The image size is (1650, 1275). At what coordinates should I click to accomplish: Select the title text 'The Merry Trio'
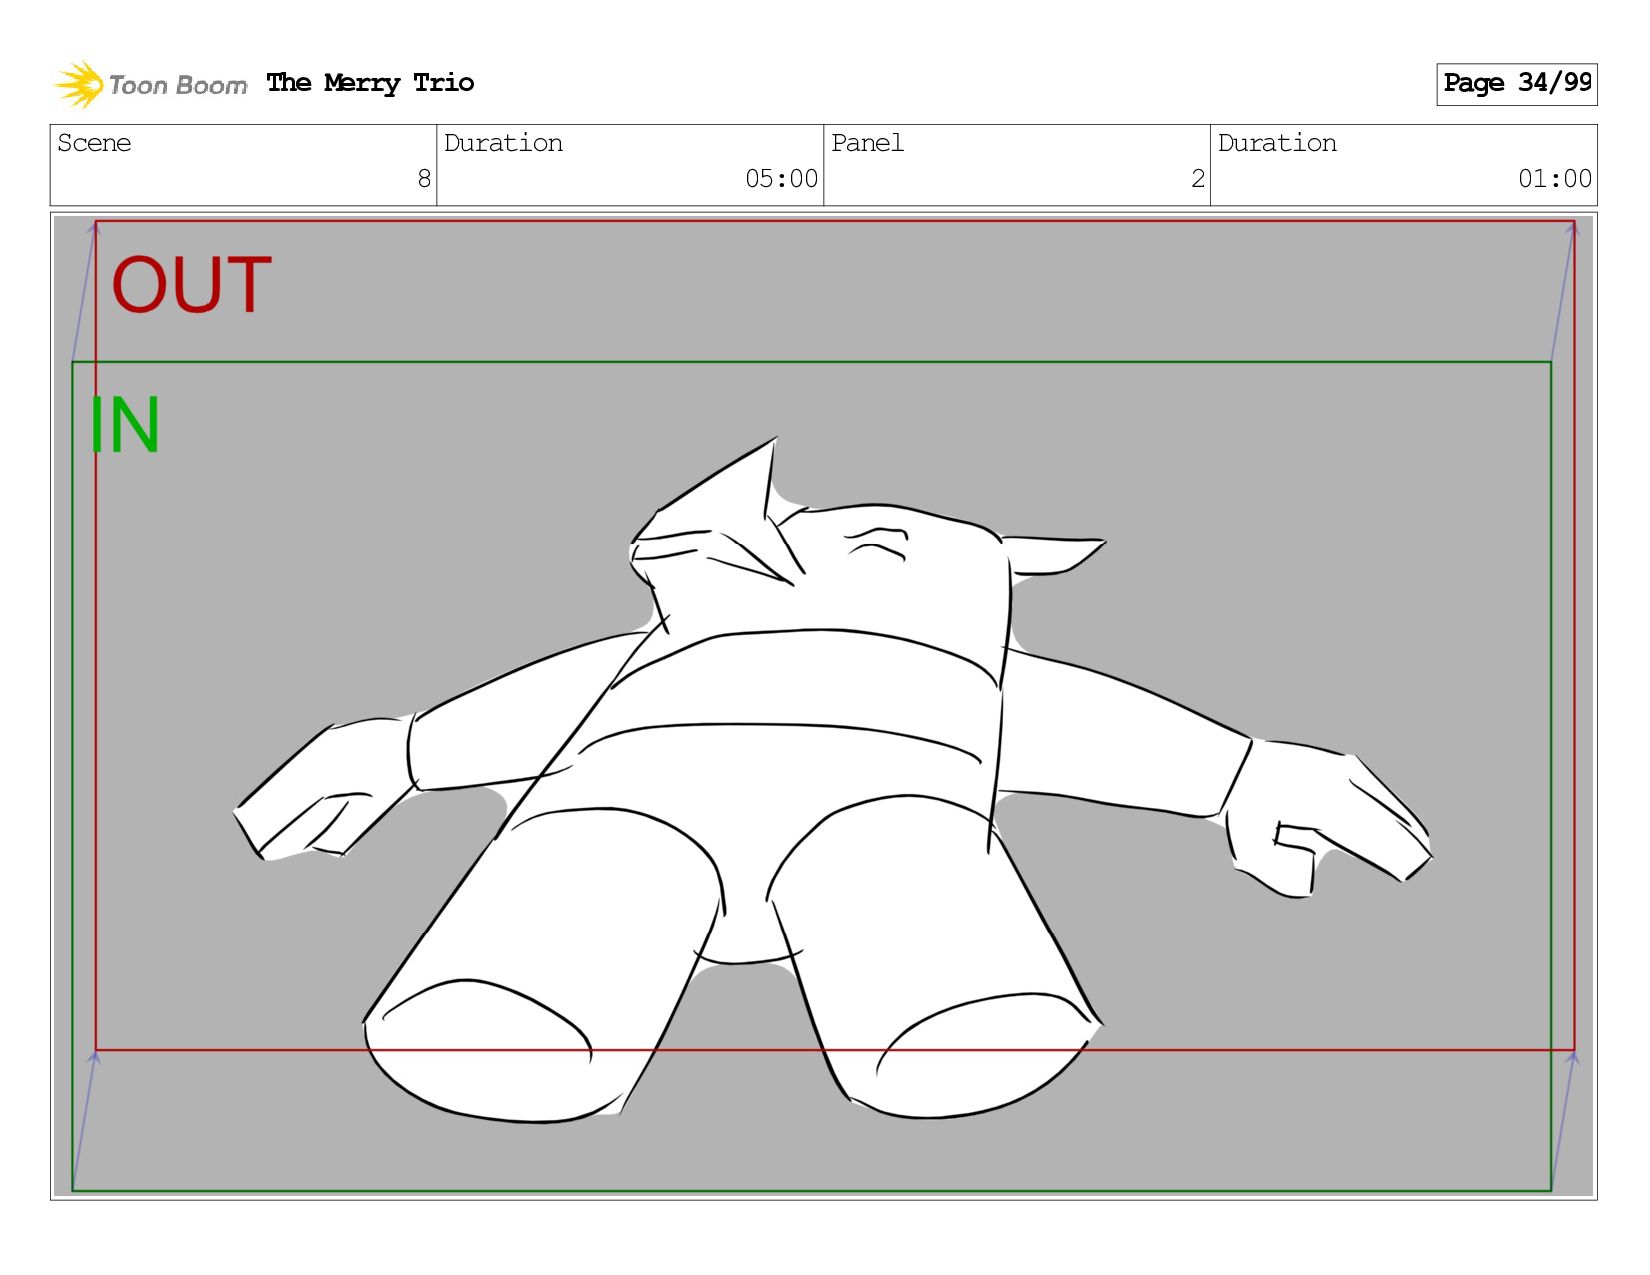pos(370,83)
